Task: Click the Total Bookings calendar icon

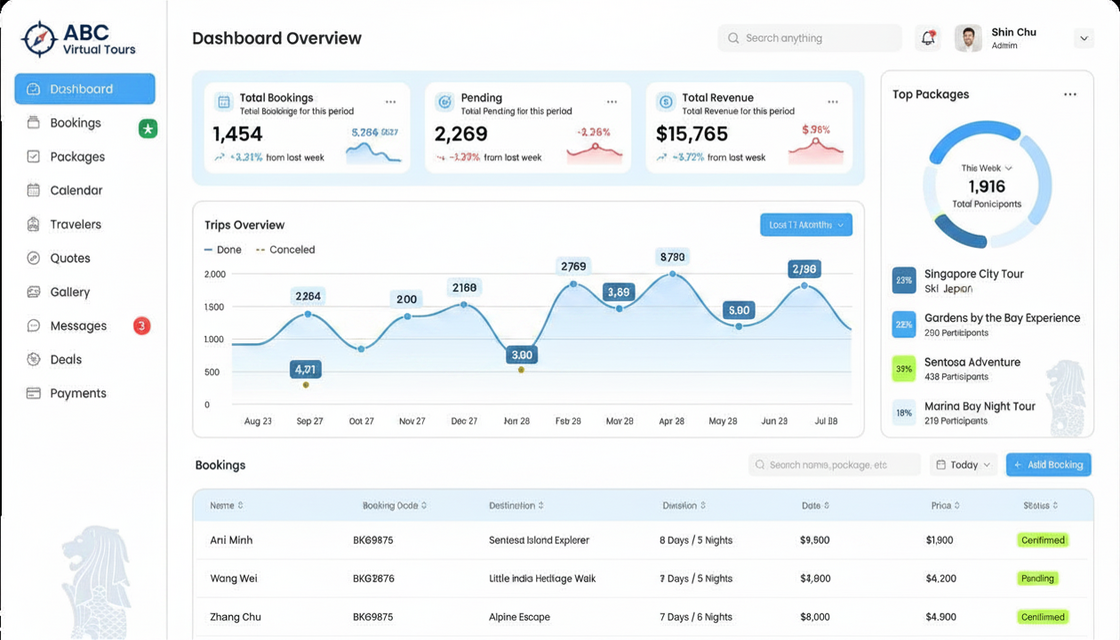Action: pyautogui.click(x=224, y=102)
